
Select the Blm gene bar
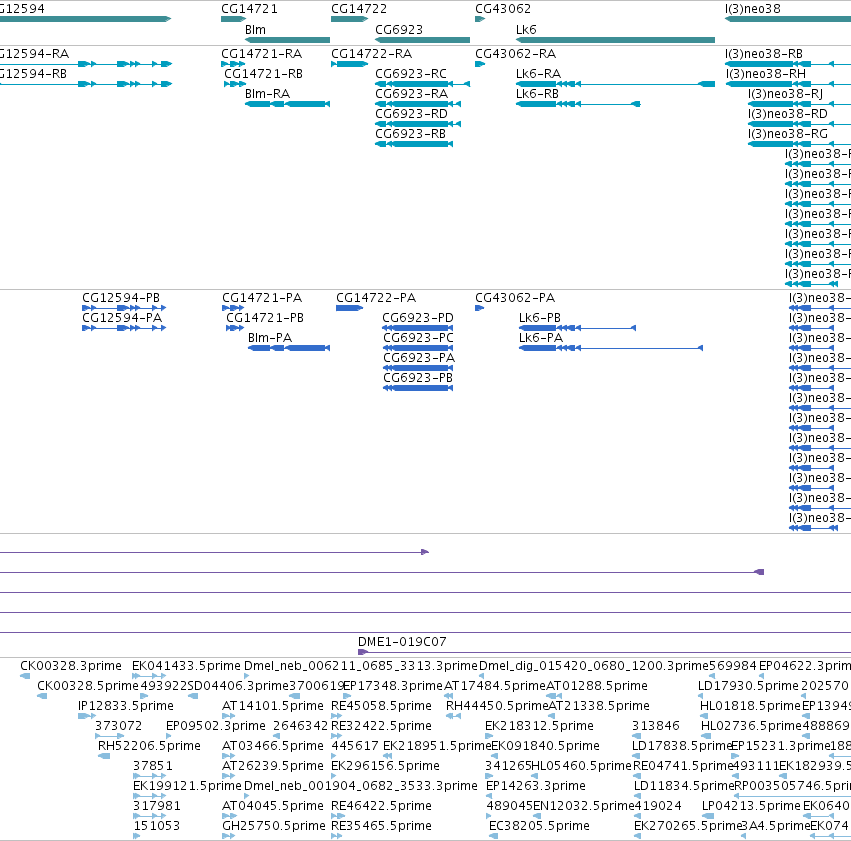pos(287,40)
